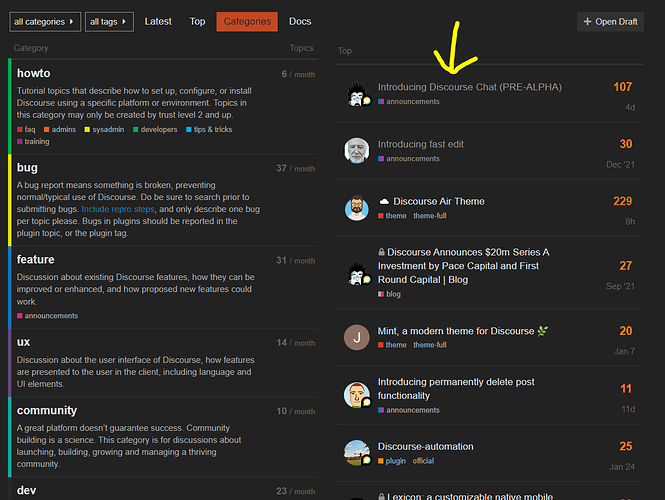Viewport: 665px width, 500px height.
Task: Open the official tag under Discourse-automation
Action: 423,461
